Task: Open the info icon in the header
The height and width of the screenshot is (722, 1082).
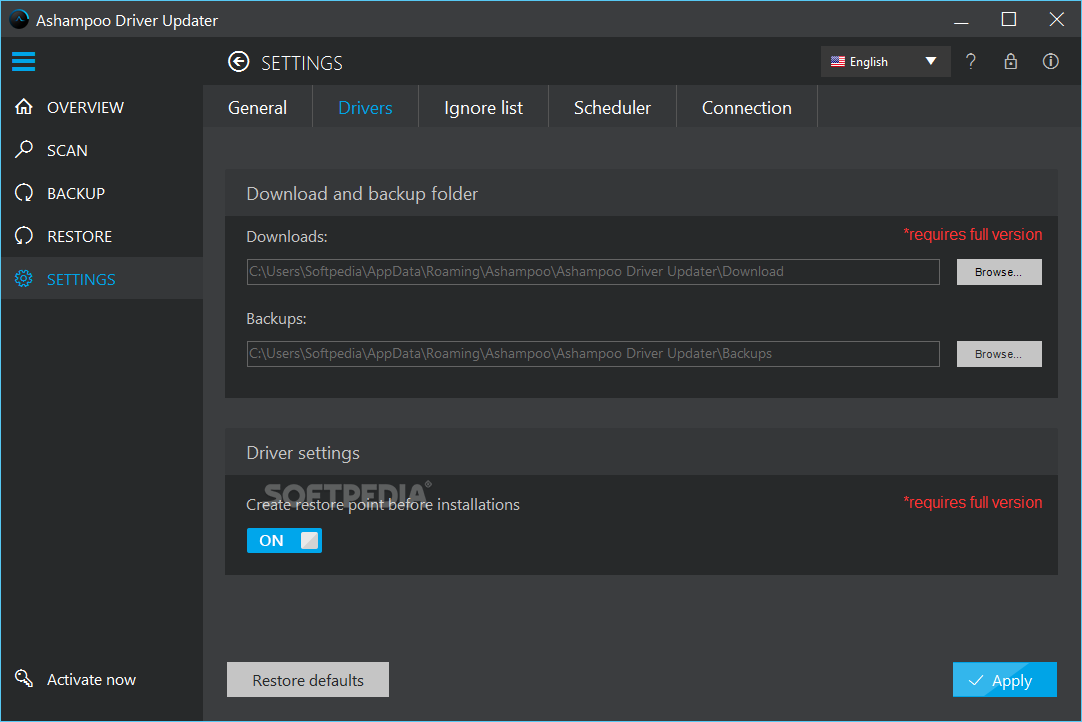Action: (1050, 61)
